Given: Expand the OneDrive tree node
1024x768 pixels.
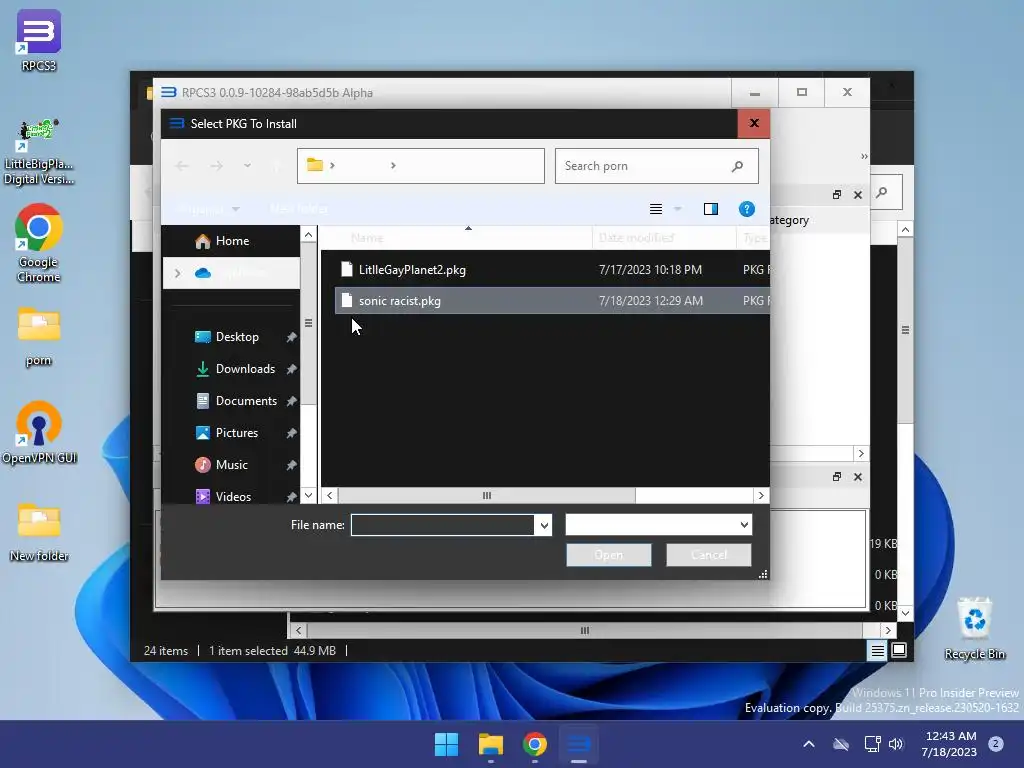Looking at the screenshot, I should [x=177, y=273].
